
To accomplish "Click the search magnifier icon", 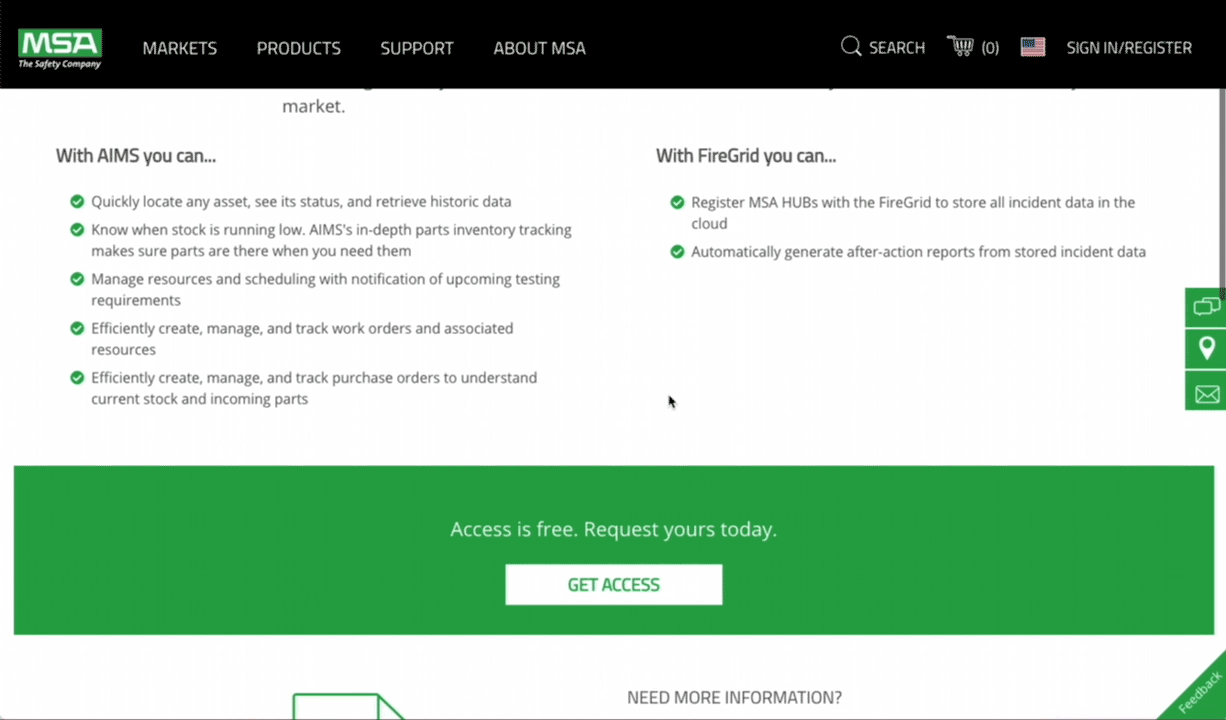I will (851, 46).
